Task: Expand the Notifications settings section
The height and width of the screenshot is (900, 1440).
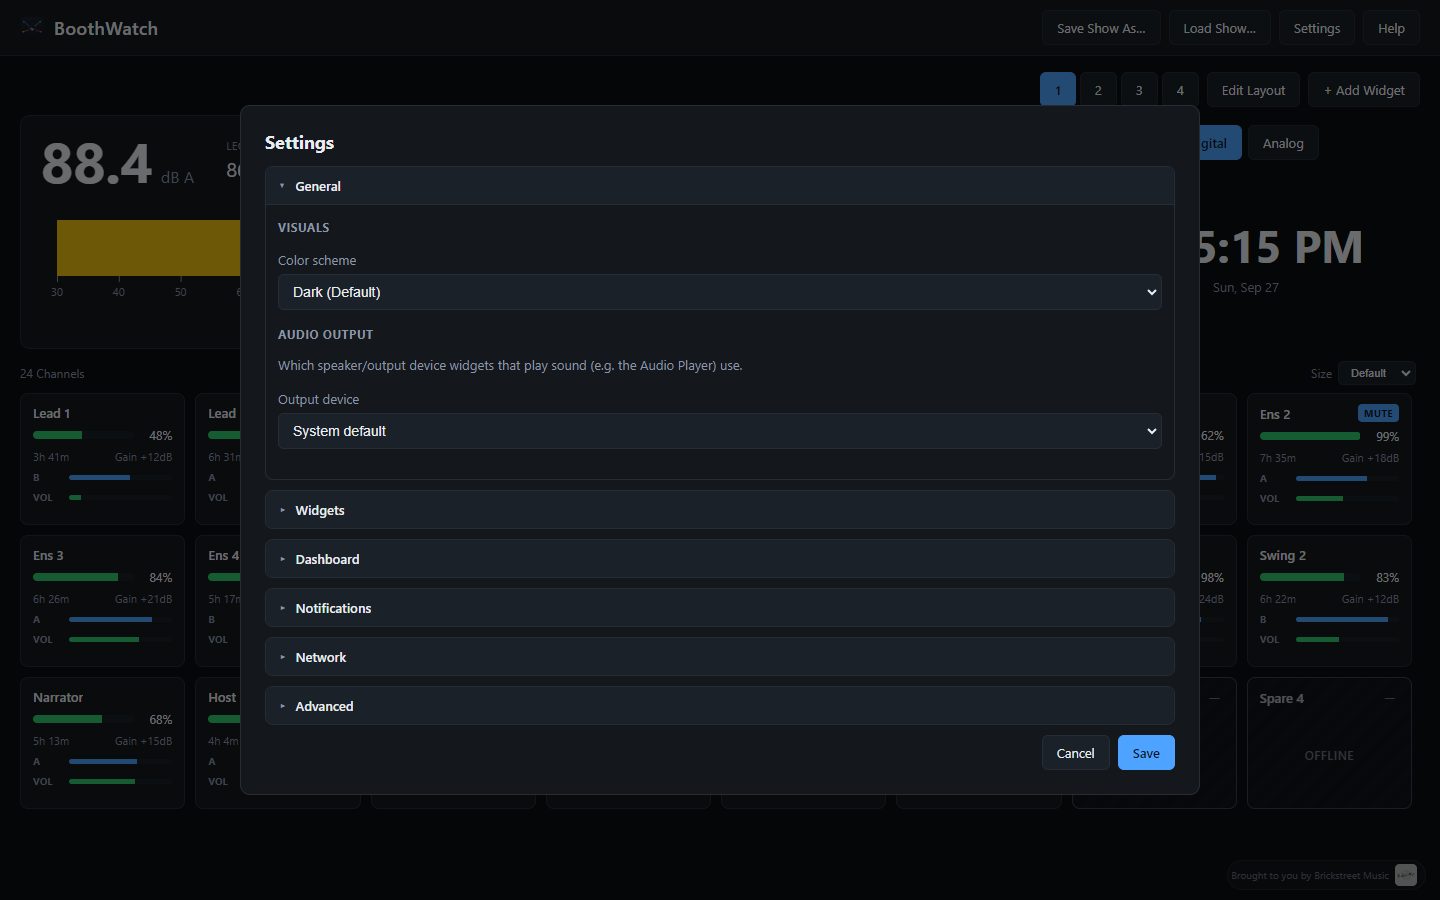Action: pyautogui.click(x=720, y=608)
